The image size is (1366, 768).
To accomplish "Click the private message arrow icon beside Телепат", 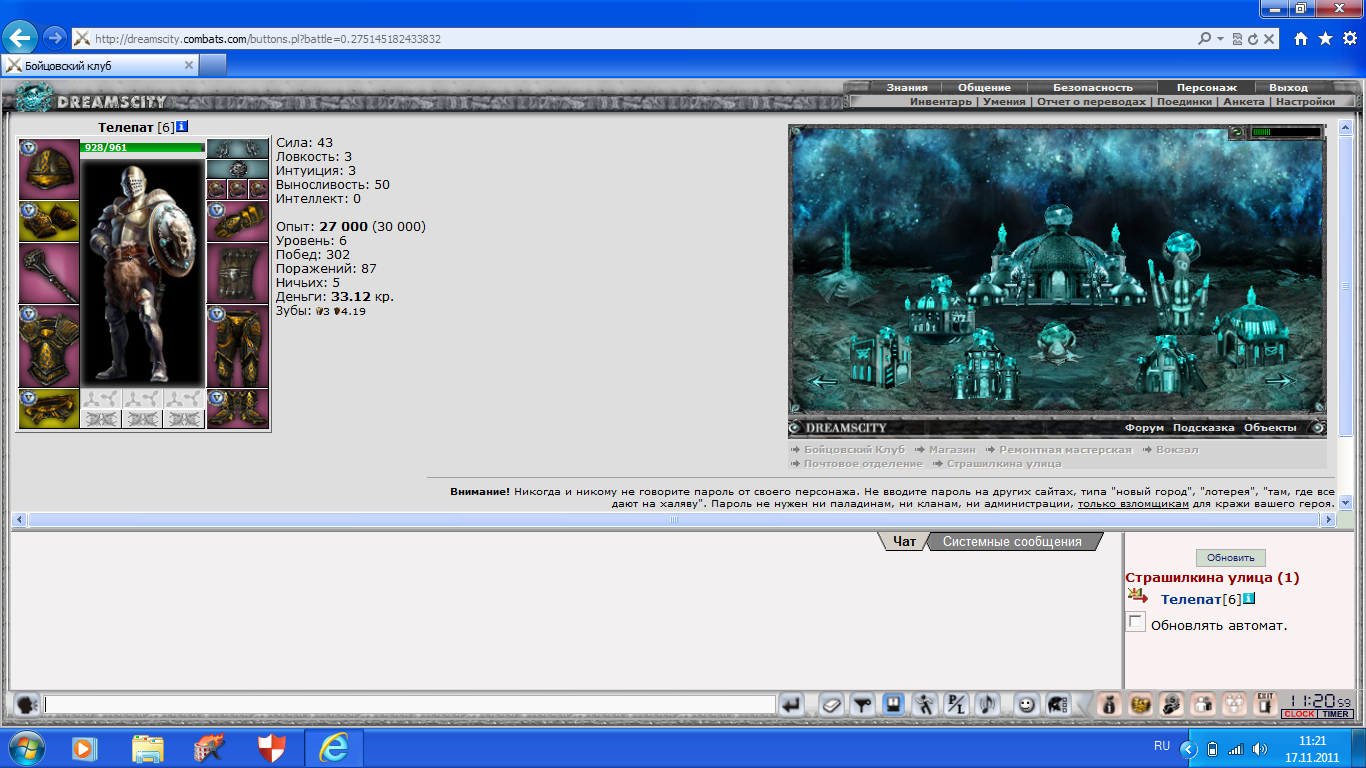I will pyautogui.click(x=1137, y=596).
